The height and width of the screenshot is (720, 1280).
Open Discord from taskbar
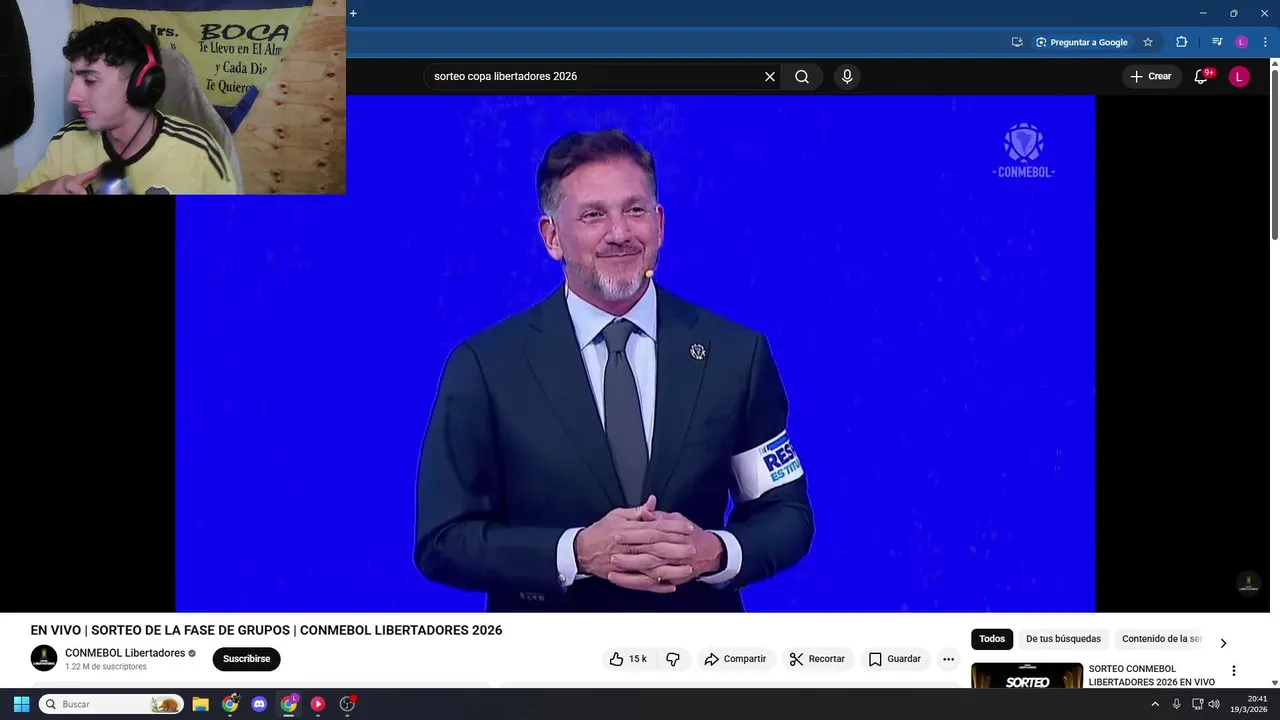(x=259, y=704)
